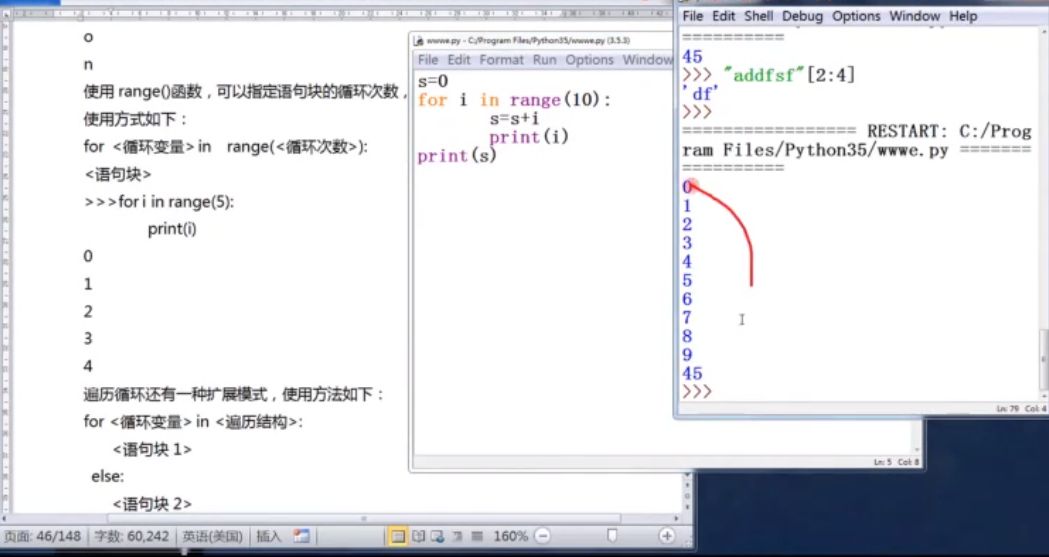Screen dimensions: 1049x557
Task: Click the macro recording icon in status bar
Action: click(x=302, y=536)
